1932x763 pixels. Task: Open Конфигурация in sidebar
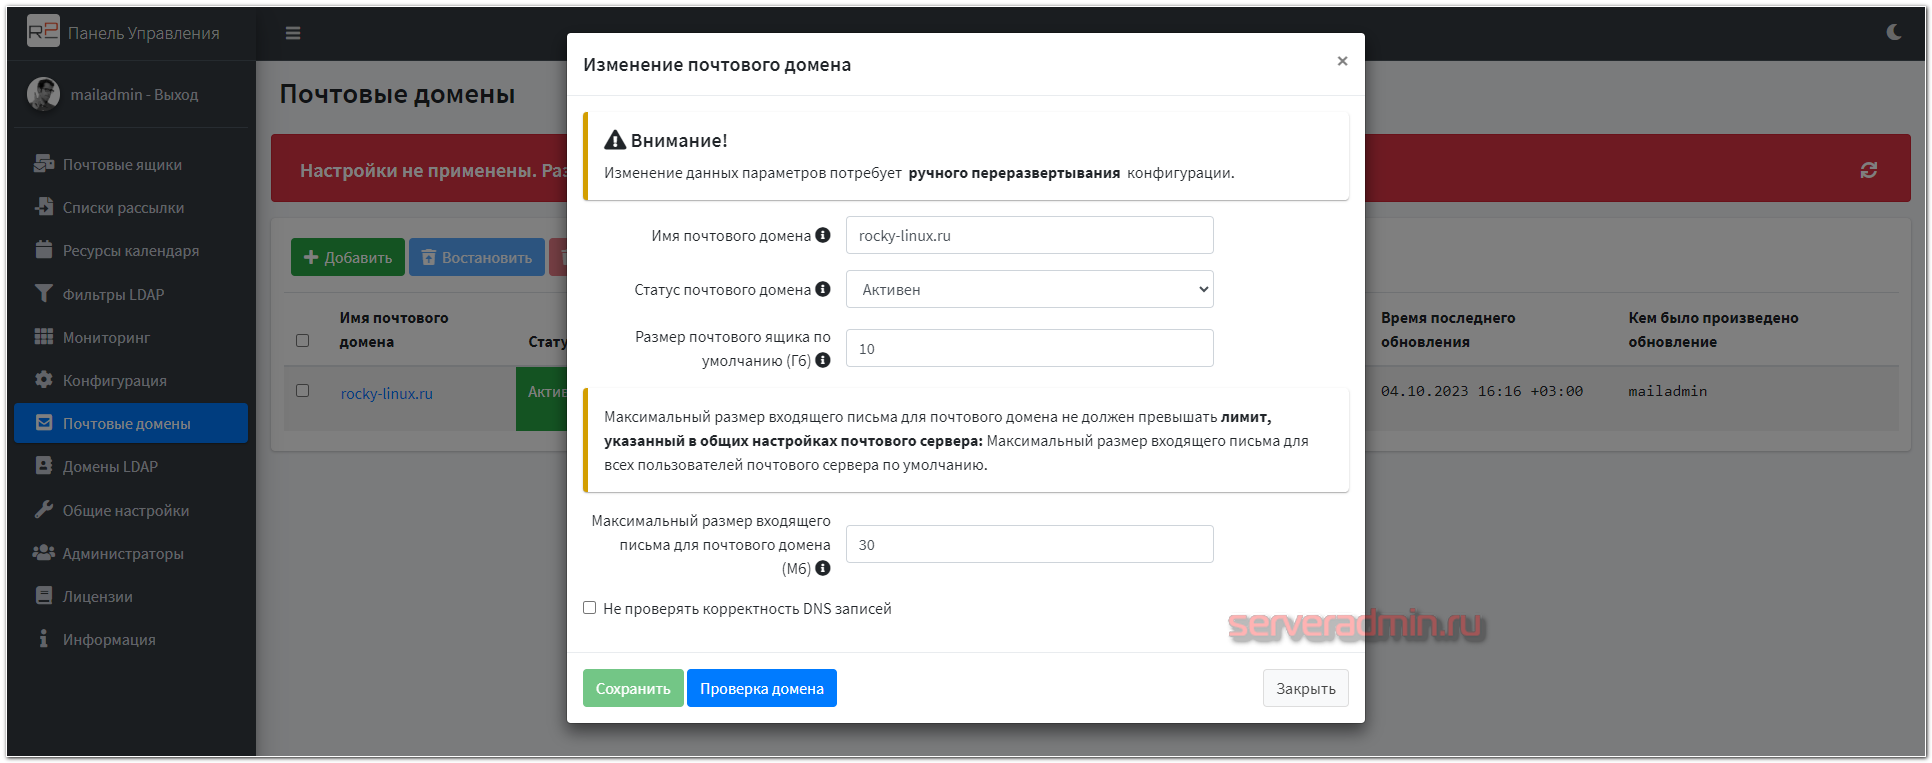pyautogui.click(x=131, y=380)
